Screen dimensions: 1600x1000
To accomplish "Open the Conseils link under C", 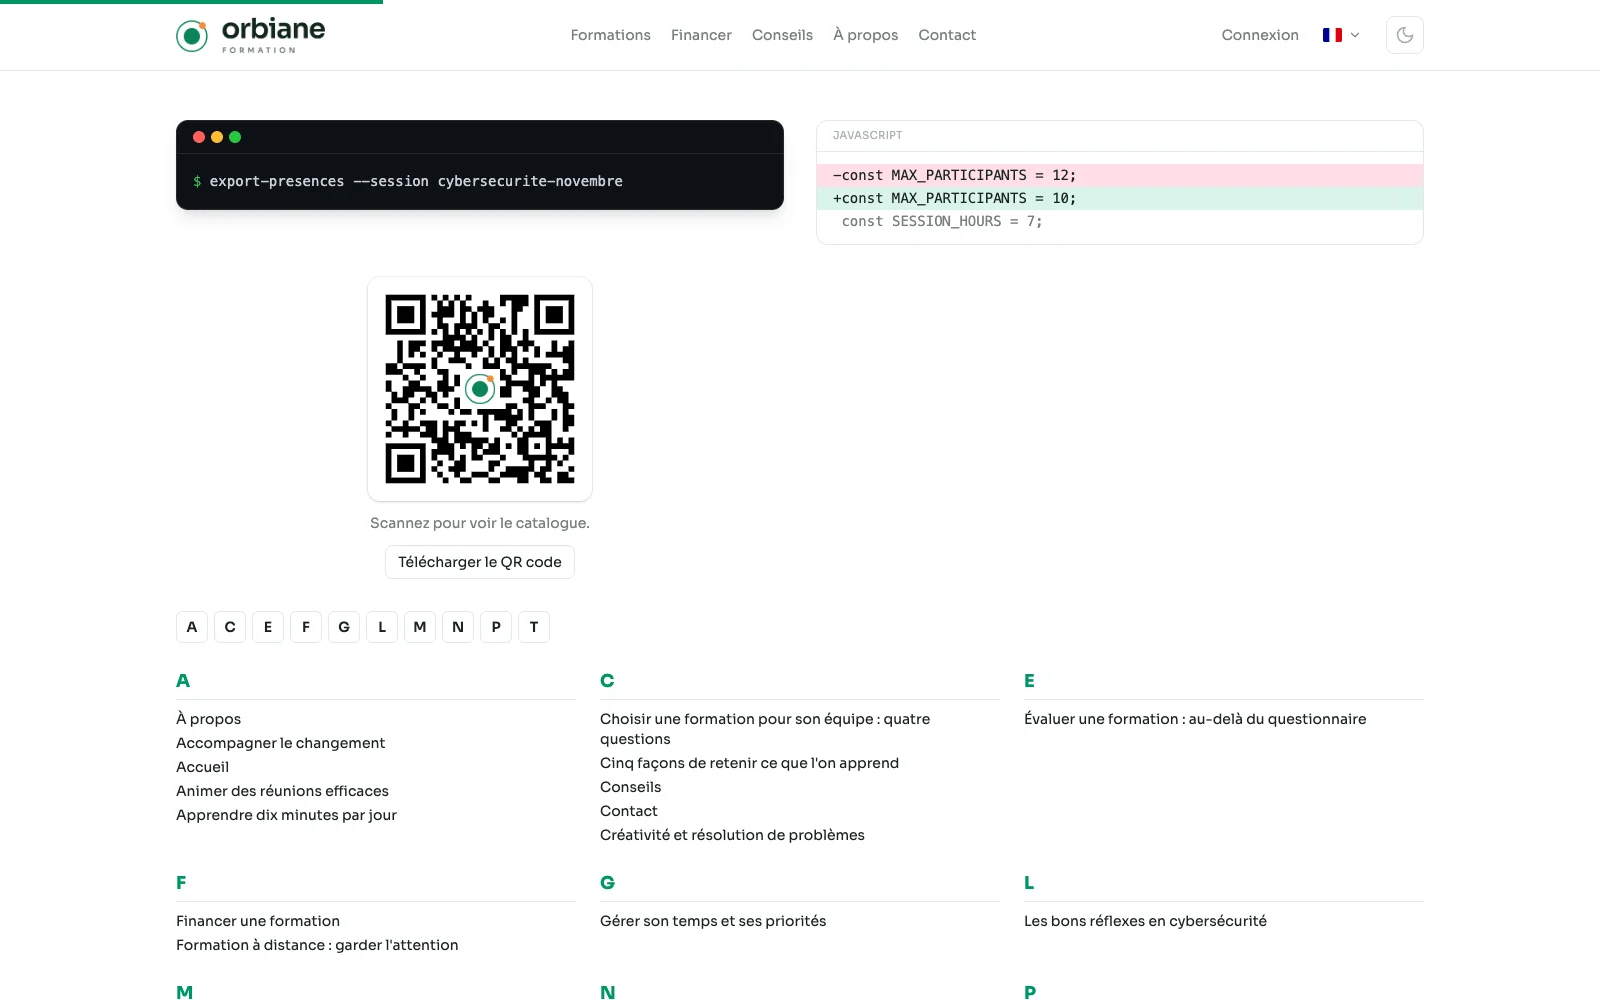I will coord(630,787).
